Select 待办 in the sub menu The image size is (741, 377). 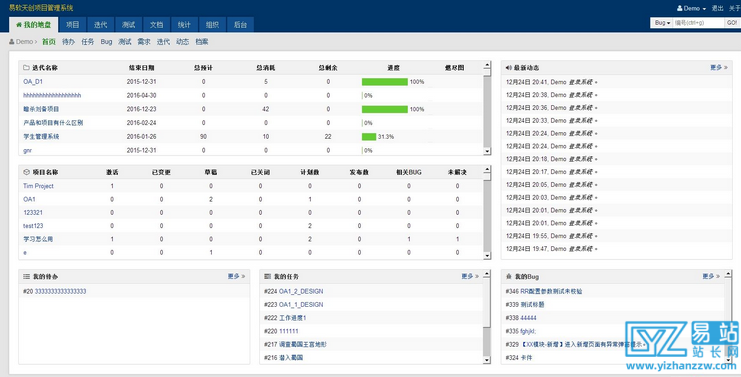(x=69, y=42)
